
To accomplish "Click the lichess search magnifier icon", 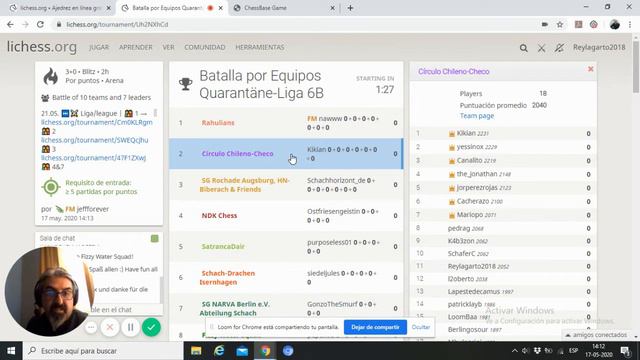I will point(523,48).
